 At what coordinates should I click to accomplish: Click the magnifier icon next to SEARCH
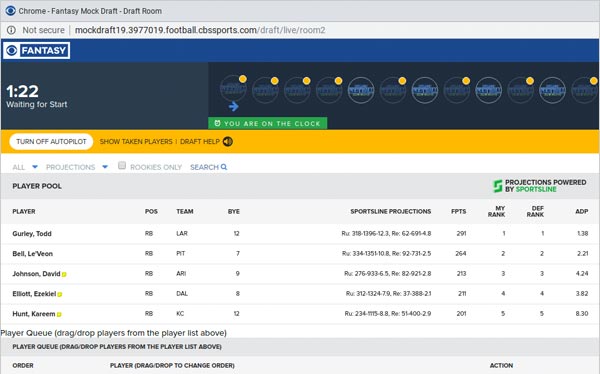coord(224,167)
